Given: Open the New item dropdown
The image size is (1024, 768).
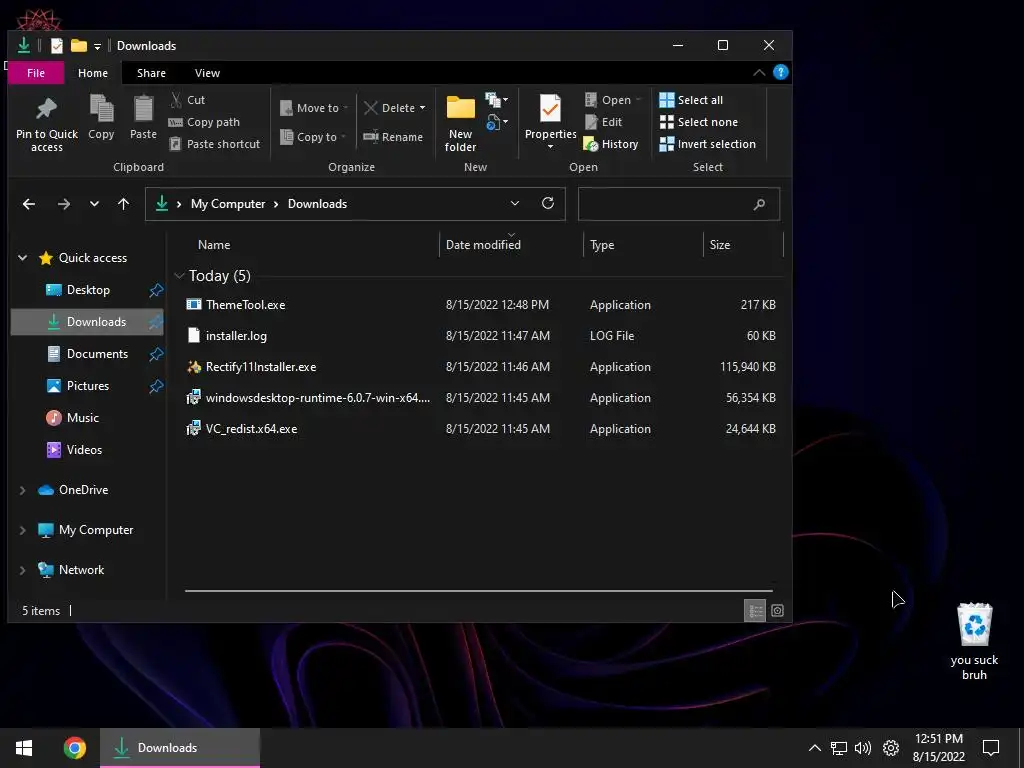Looking at the screenshot, I should (496, 100).
